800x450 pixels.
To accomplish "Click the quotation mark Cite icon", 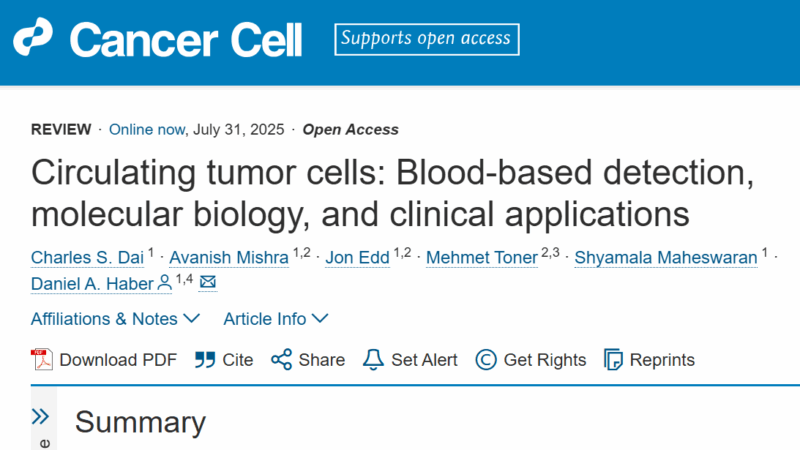I will point(205,360).
